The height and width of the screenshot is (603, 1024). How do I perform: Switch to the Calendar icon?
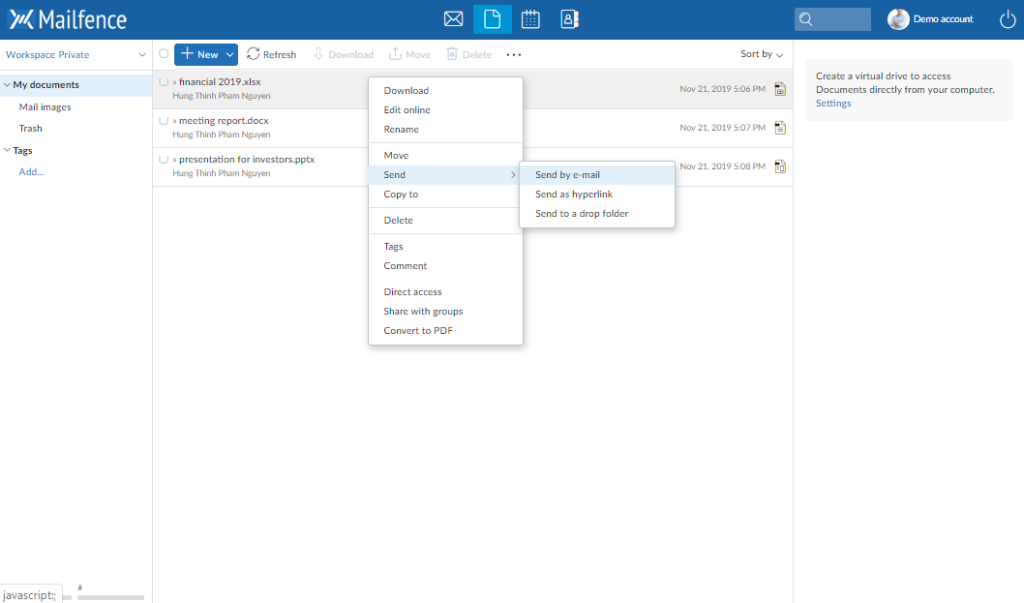pos(530,18)
